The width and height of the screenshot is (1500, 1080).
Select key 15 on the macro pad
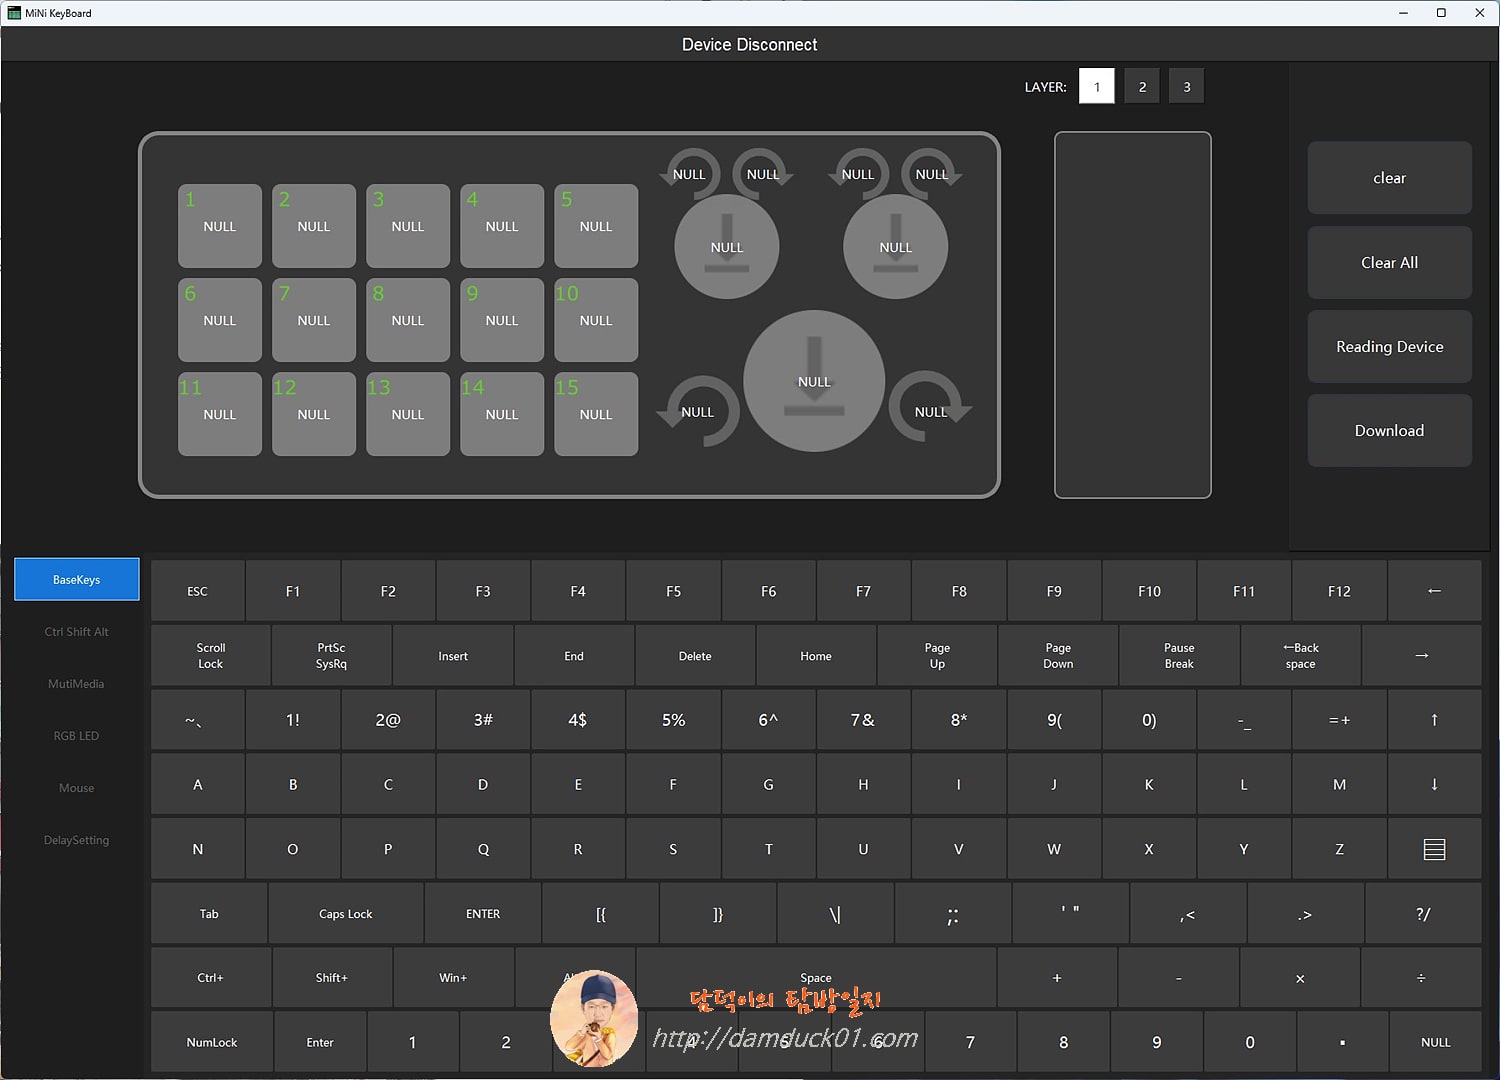[x=595, y=414]
